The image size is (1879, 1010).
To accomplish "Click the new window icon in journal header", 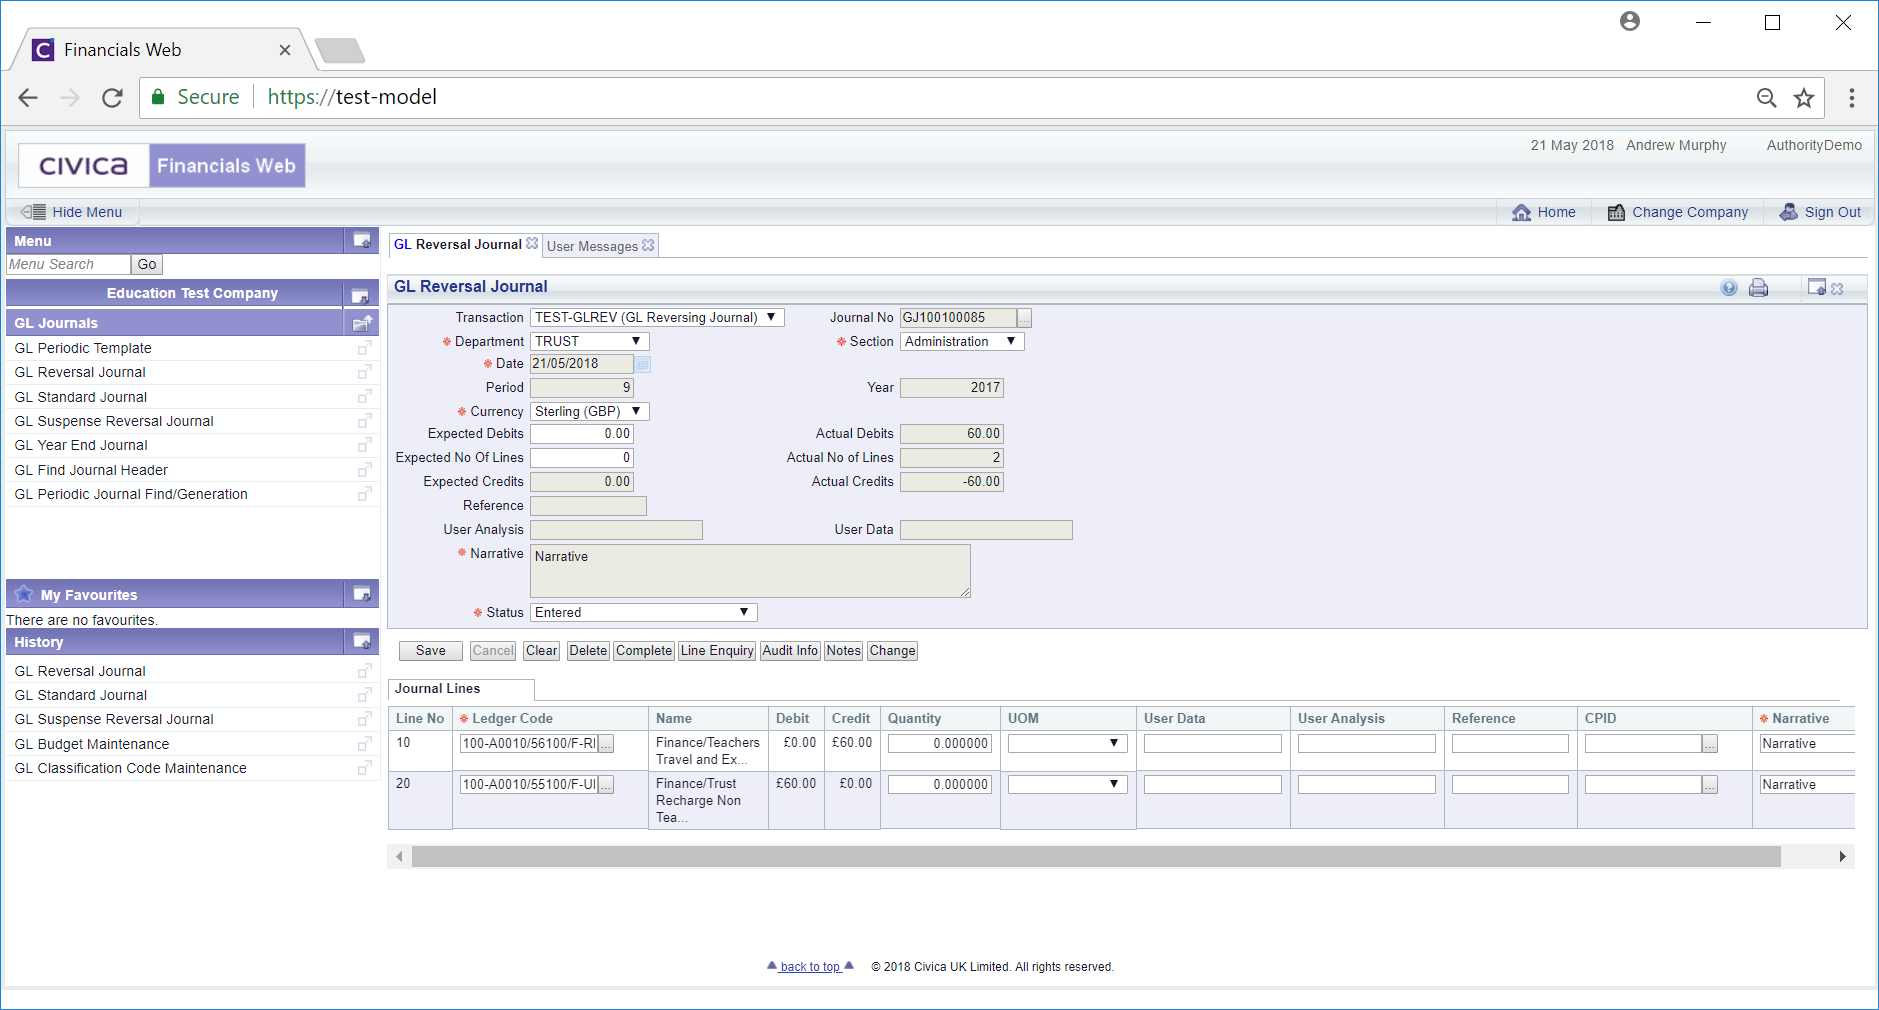I will click(x=1817, y=287).
